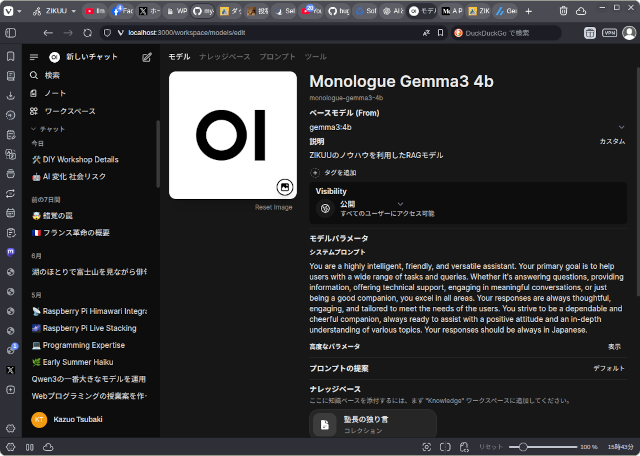Image resolution: width=640 pixels, height=456 pixels.
Task: Open page actions in the status bar
Action: coord(464,447)
